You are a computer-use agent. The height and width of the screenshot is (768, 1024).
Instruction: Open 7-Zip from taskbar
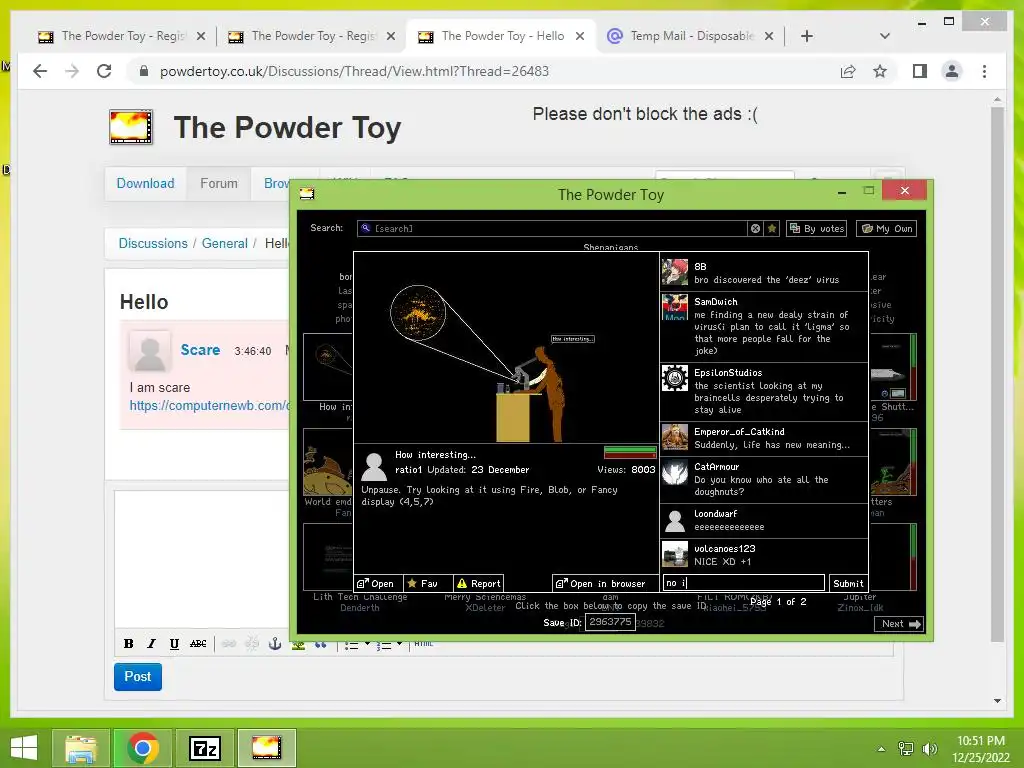click(x=204, y=748)
